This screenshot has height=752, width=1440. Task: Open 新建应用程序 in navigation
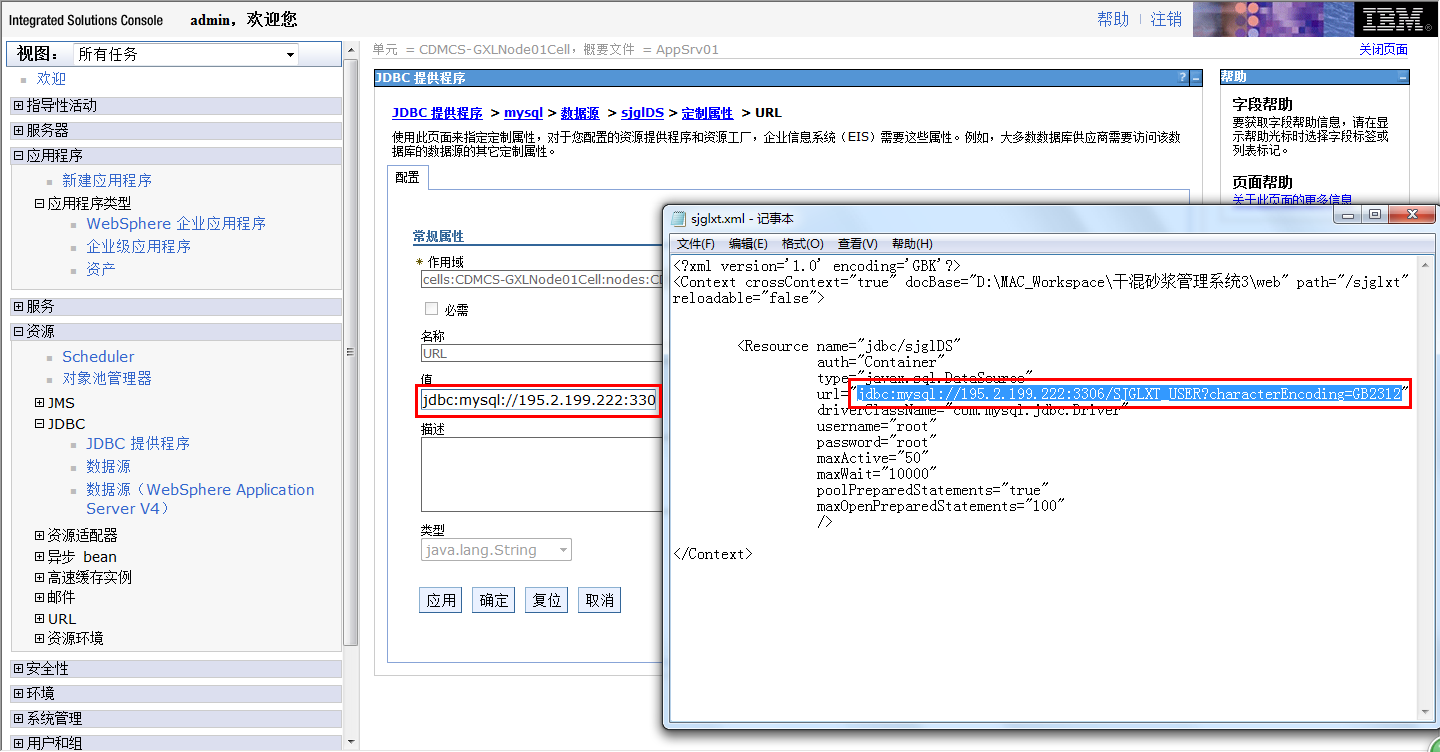[107, 181]
